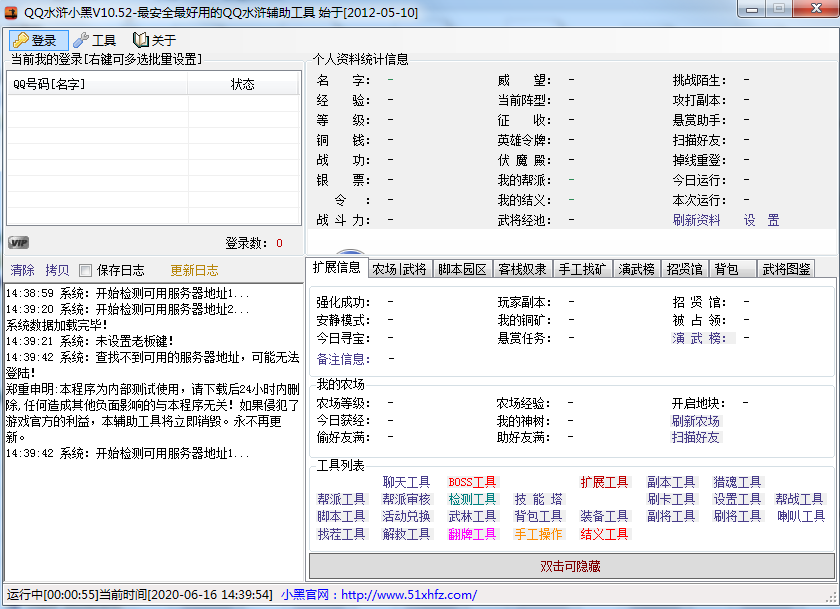Image resolution: width=840 pixels, height=609 pixels.
Task: Open 聊天工具
Action: point(407,482)
